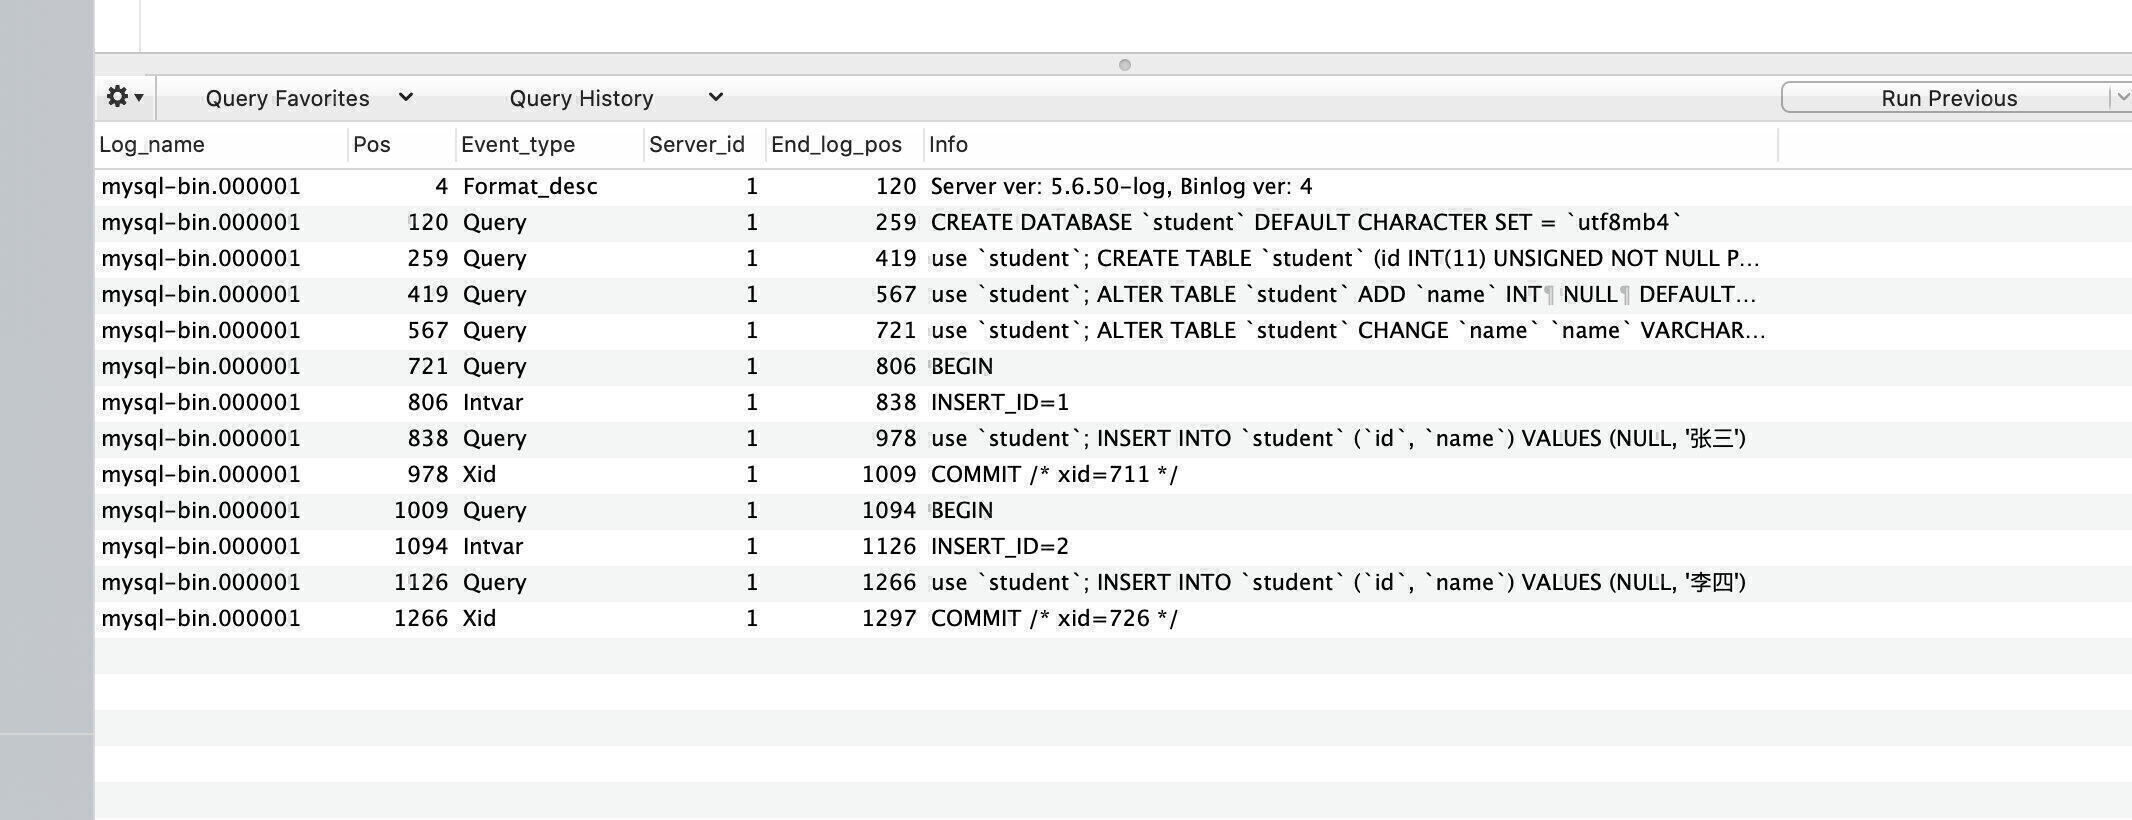Expand the Query Favorites dropdown
This screenshot has height=820, width=2132.
[309, 98]
